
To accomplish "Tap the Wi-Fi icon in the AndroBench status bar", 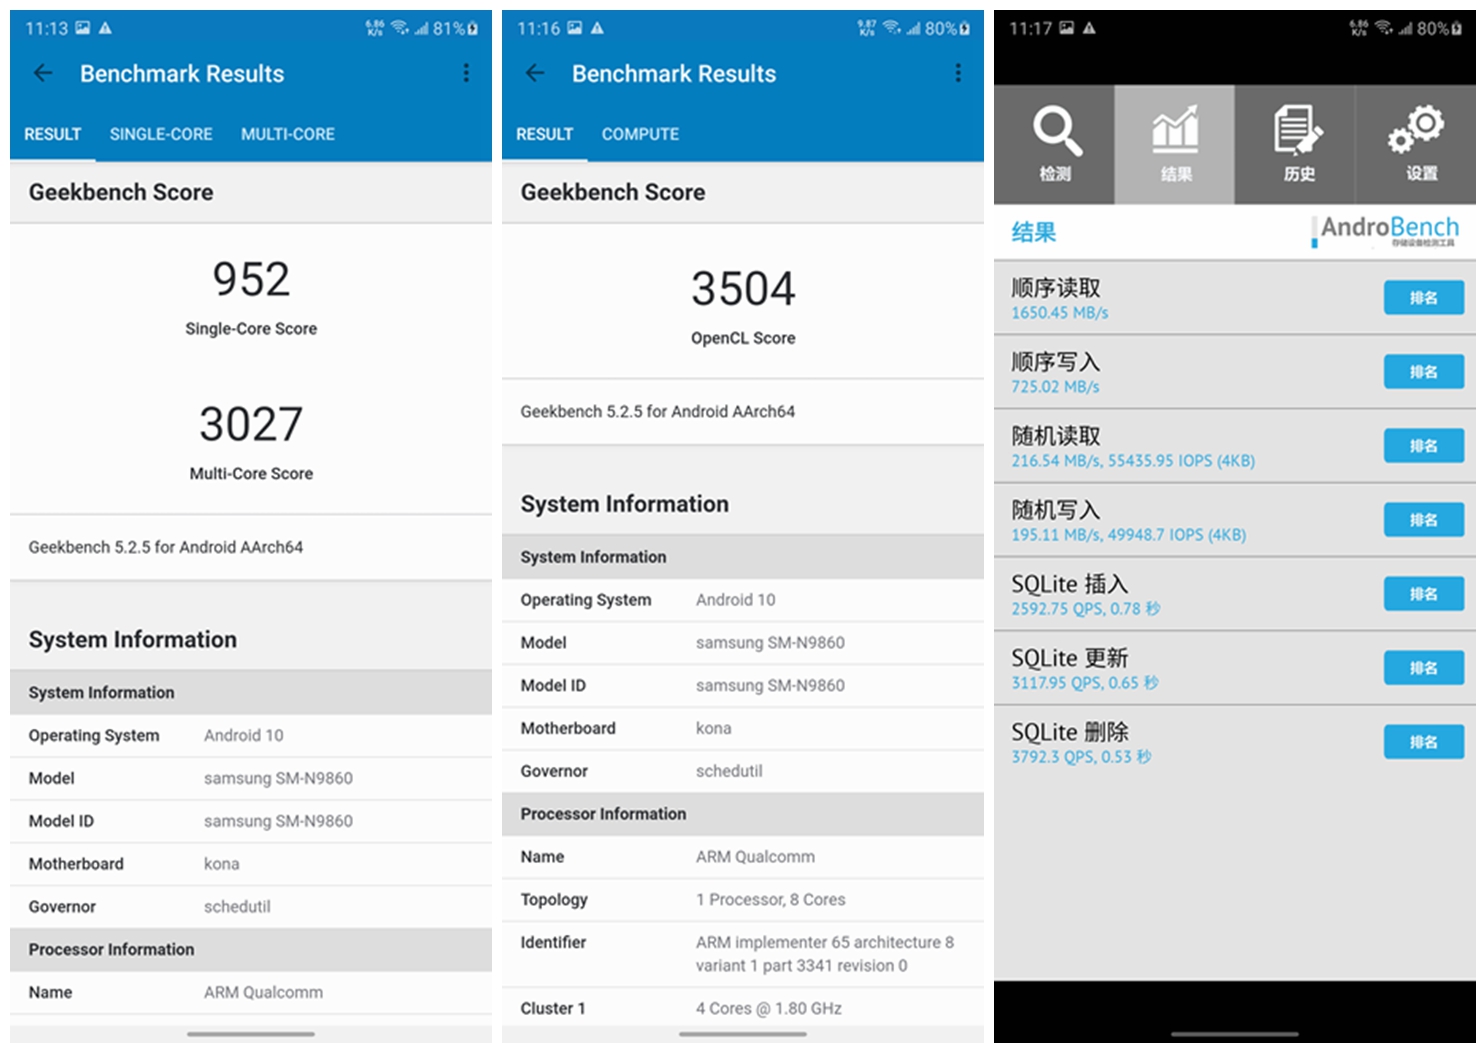I will [x=1384, y=29].
